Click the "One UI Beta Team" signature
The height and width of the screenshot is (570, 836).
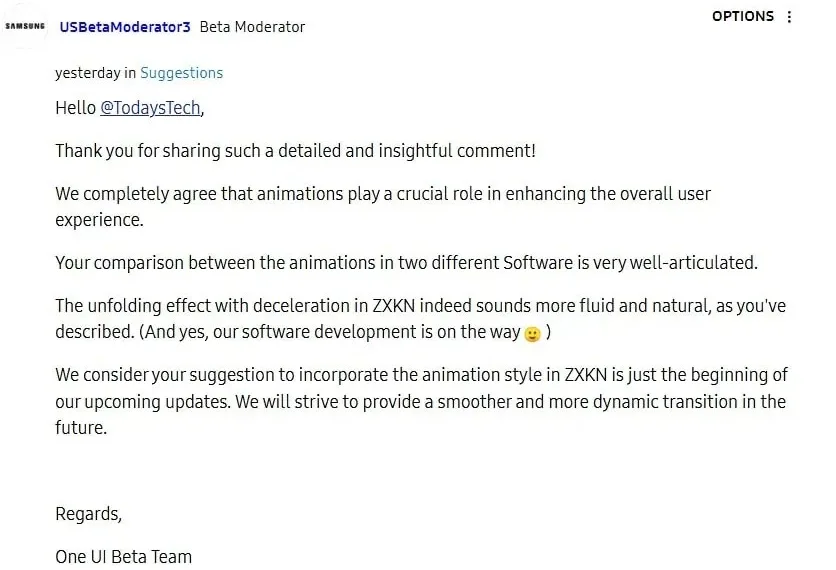click(x=123, y=557)
